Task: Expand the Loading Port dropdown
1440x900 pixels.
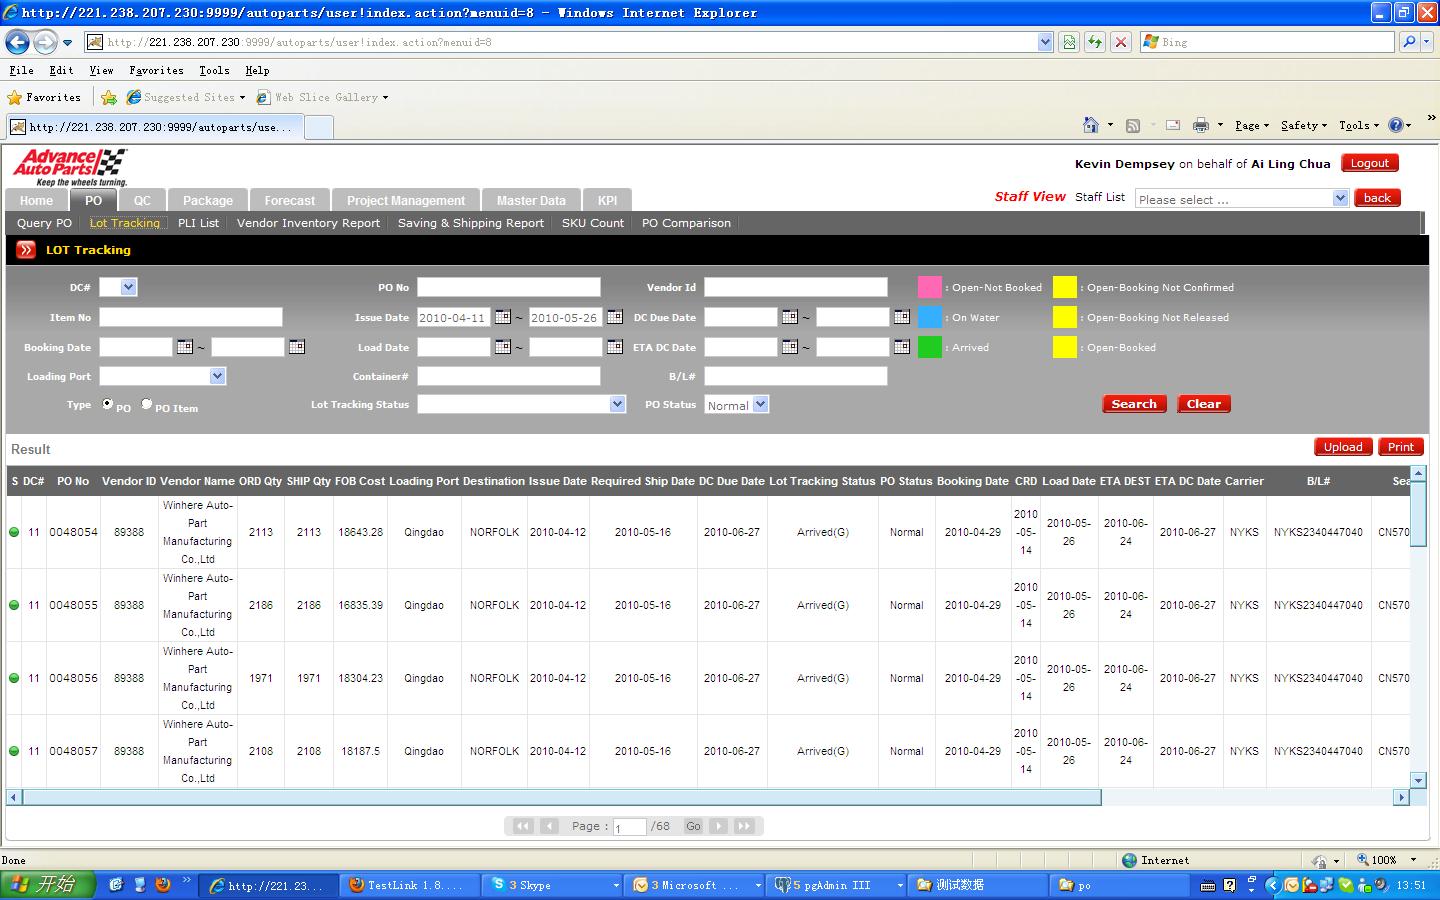Action: click(218, 376)
